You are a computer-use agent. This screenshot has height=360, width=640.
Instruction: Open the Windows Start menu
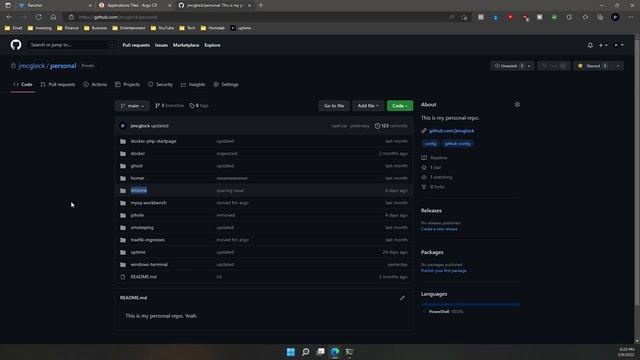pyautogui.click(x=291, y=352)
